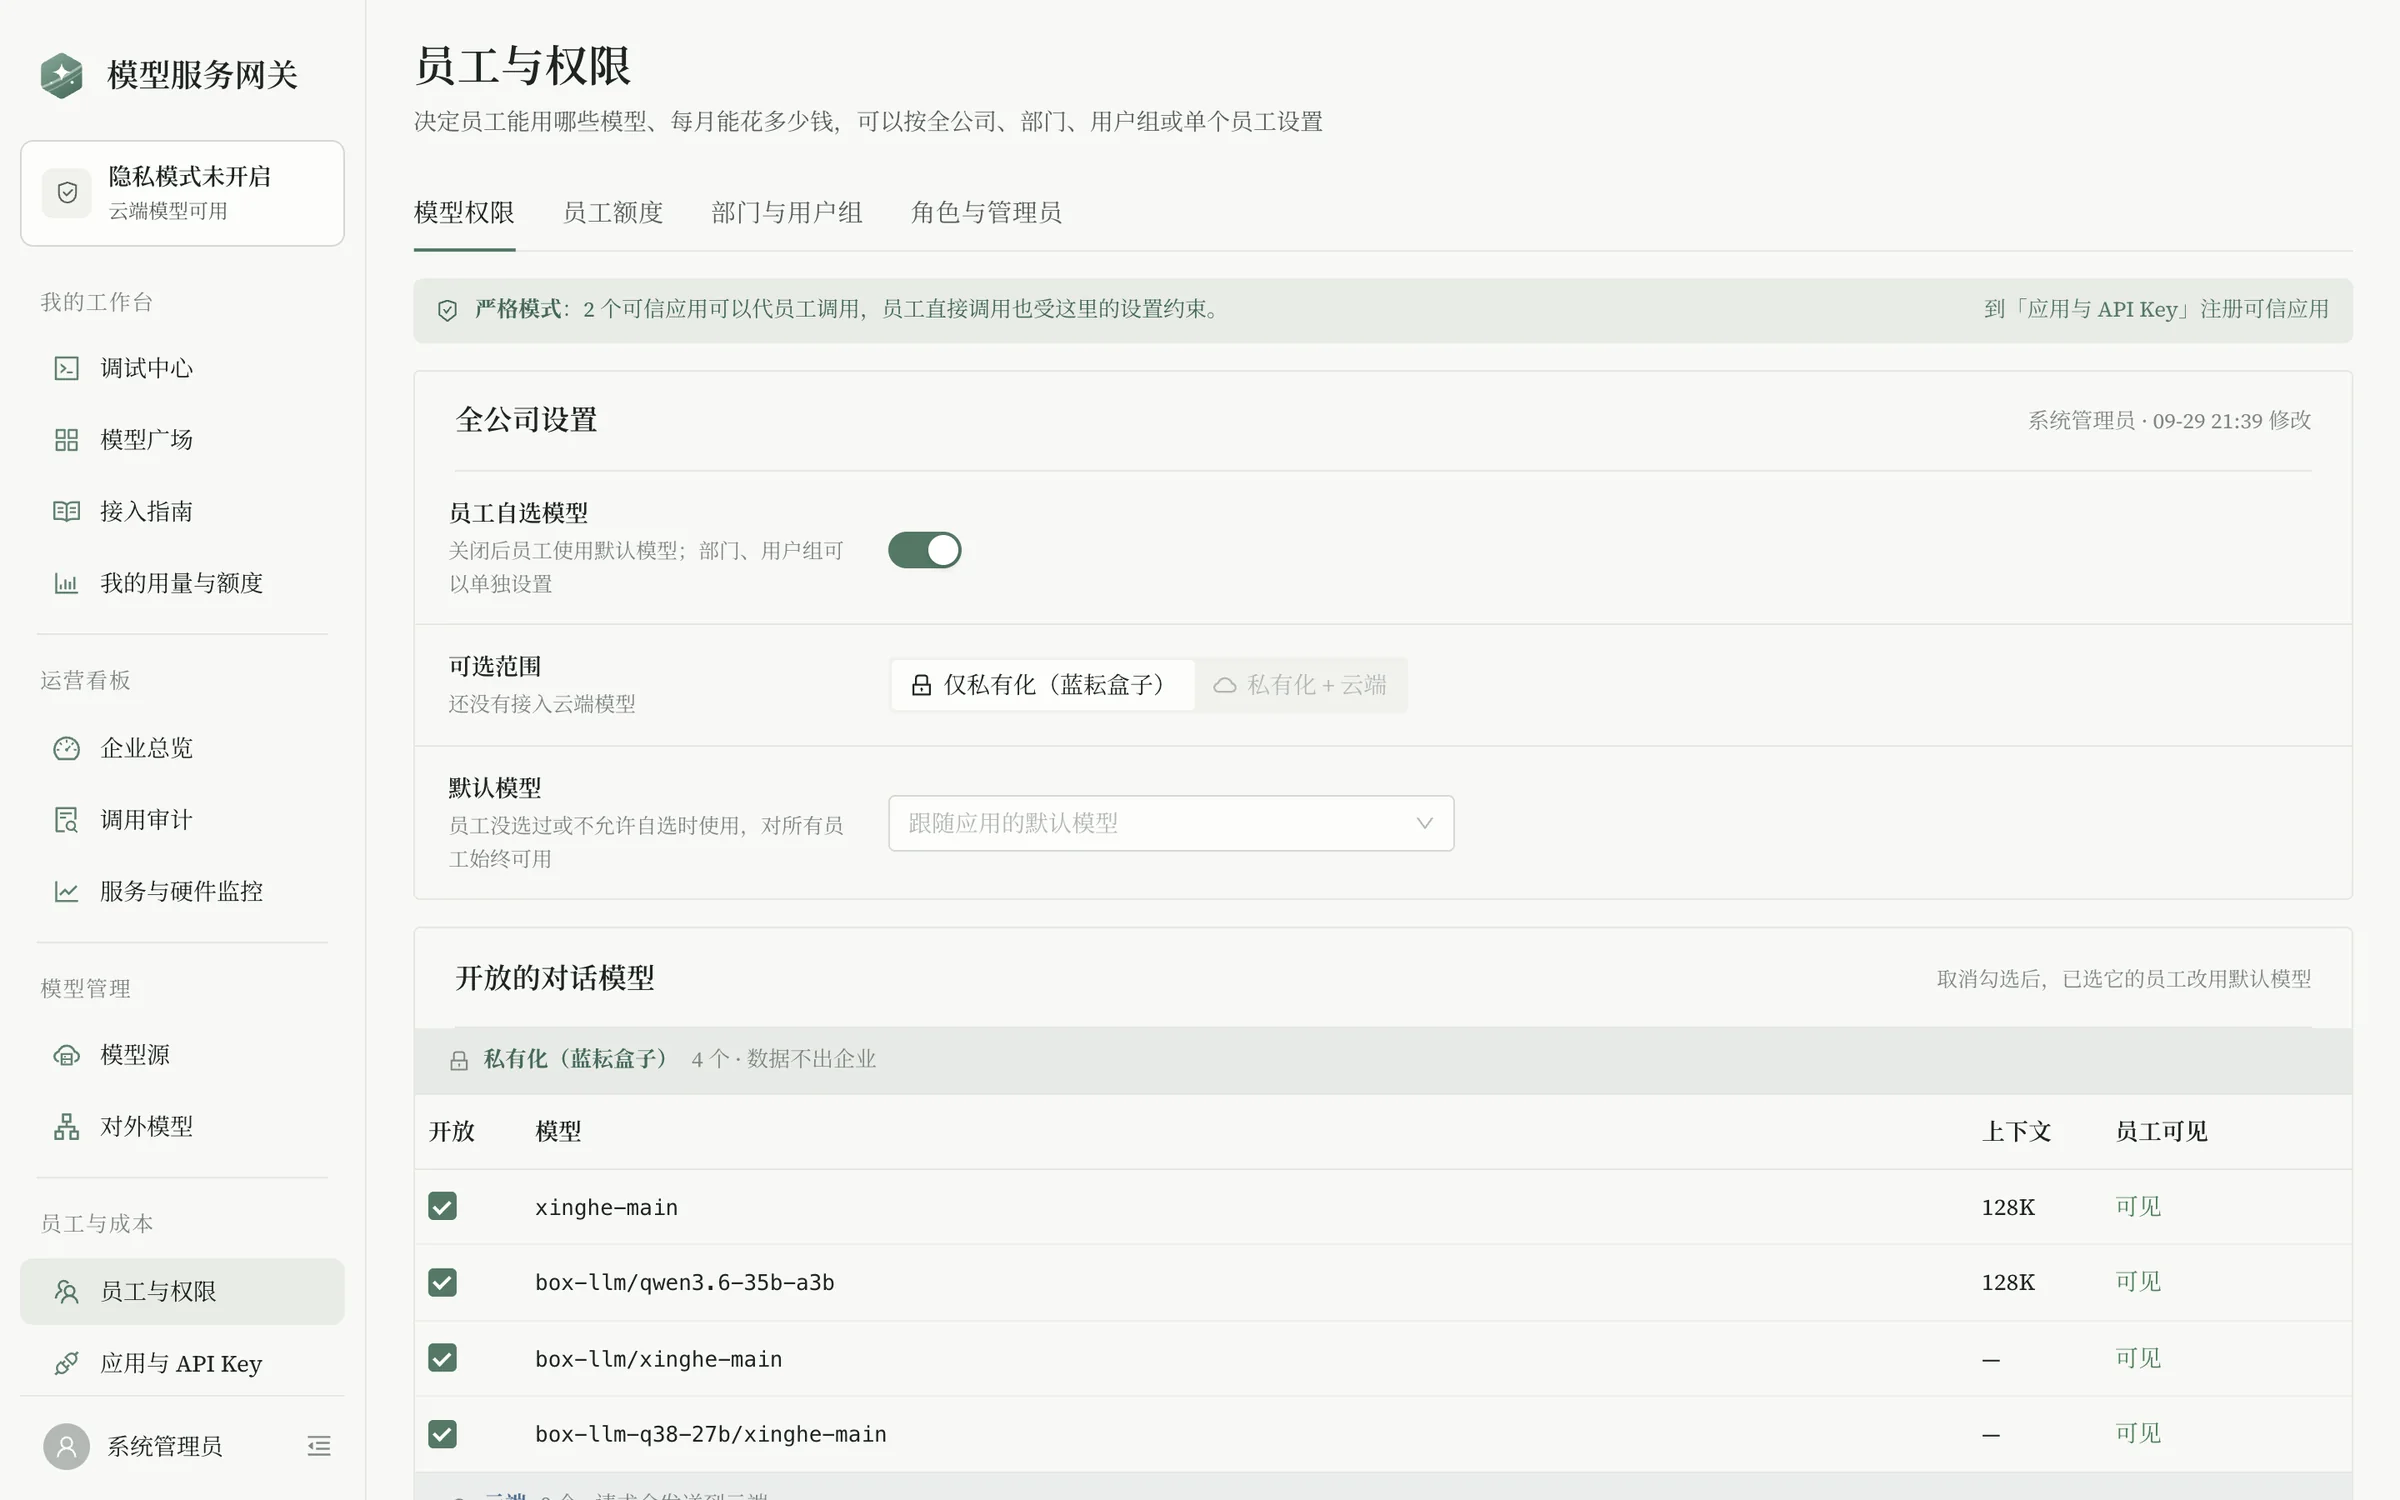Click the 隐私模式未开启 card

(182, 193)
